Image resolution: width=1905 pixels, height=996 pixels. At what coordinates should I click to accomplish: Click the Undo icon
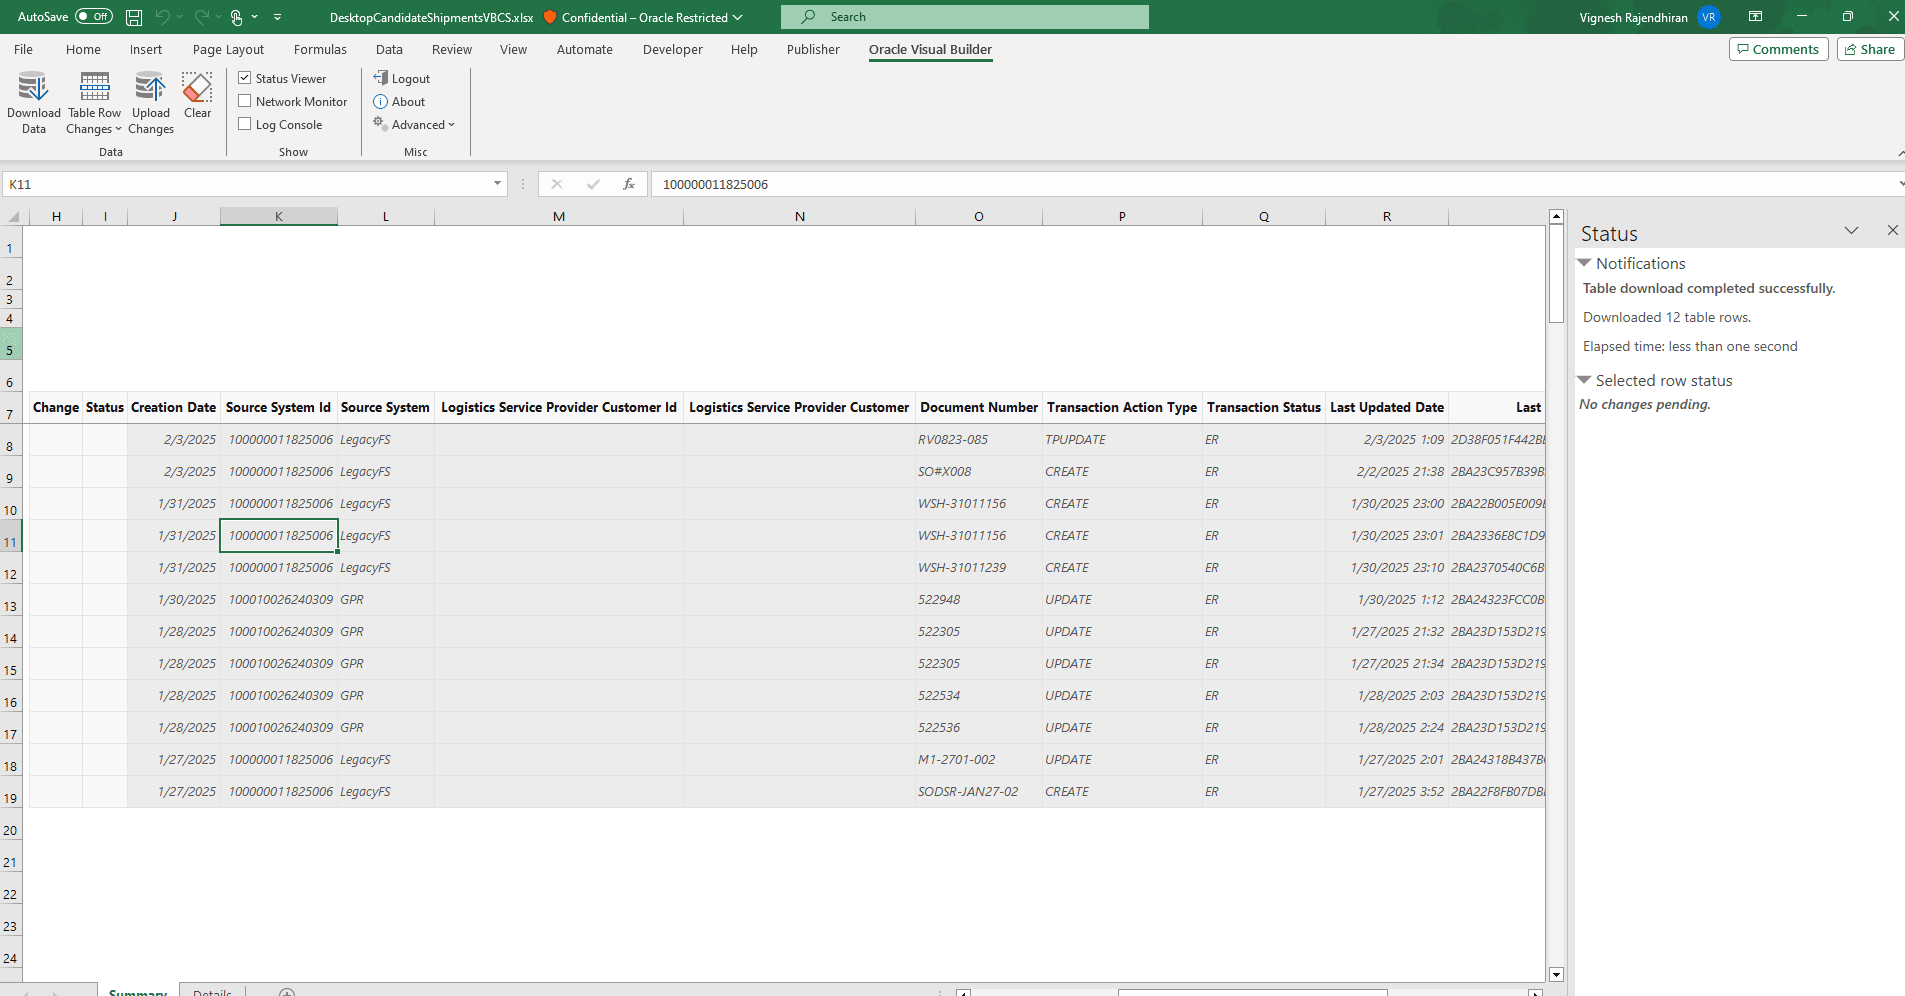click(x=163, y=16)
